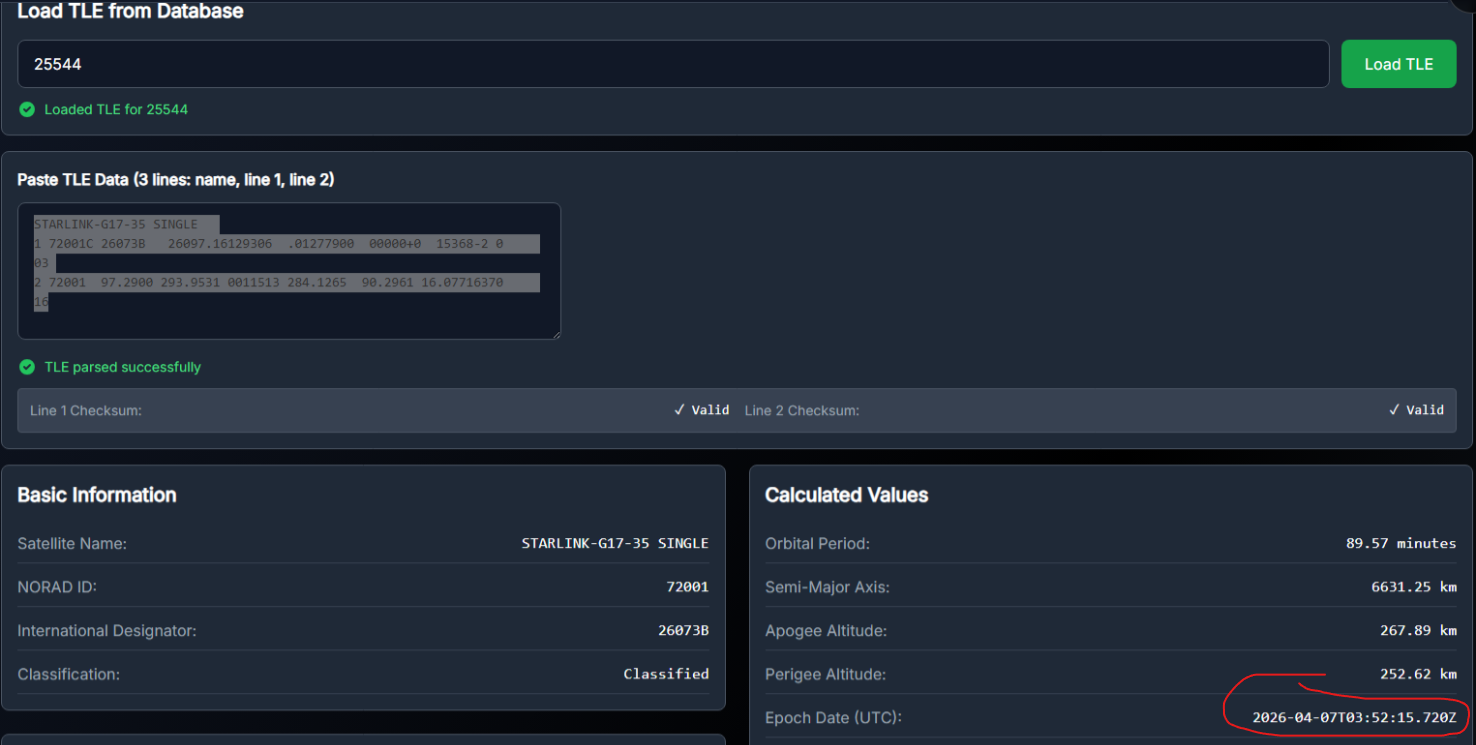Click the green check icon beside Loaded TLE
The image size is (1476, 745).
pyautogui.click(x=27, y=109)
